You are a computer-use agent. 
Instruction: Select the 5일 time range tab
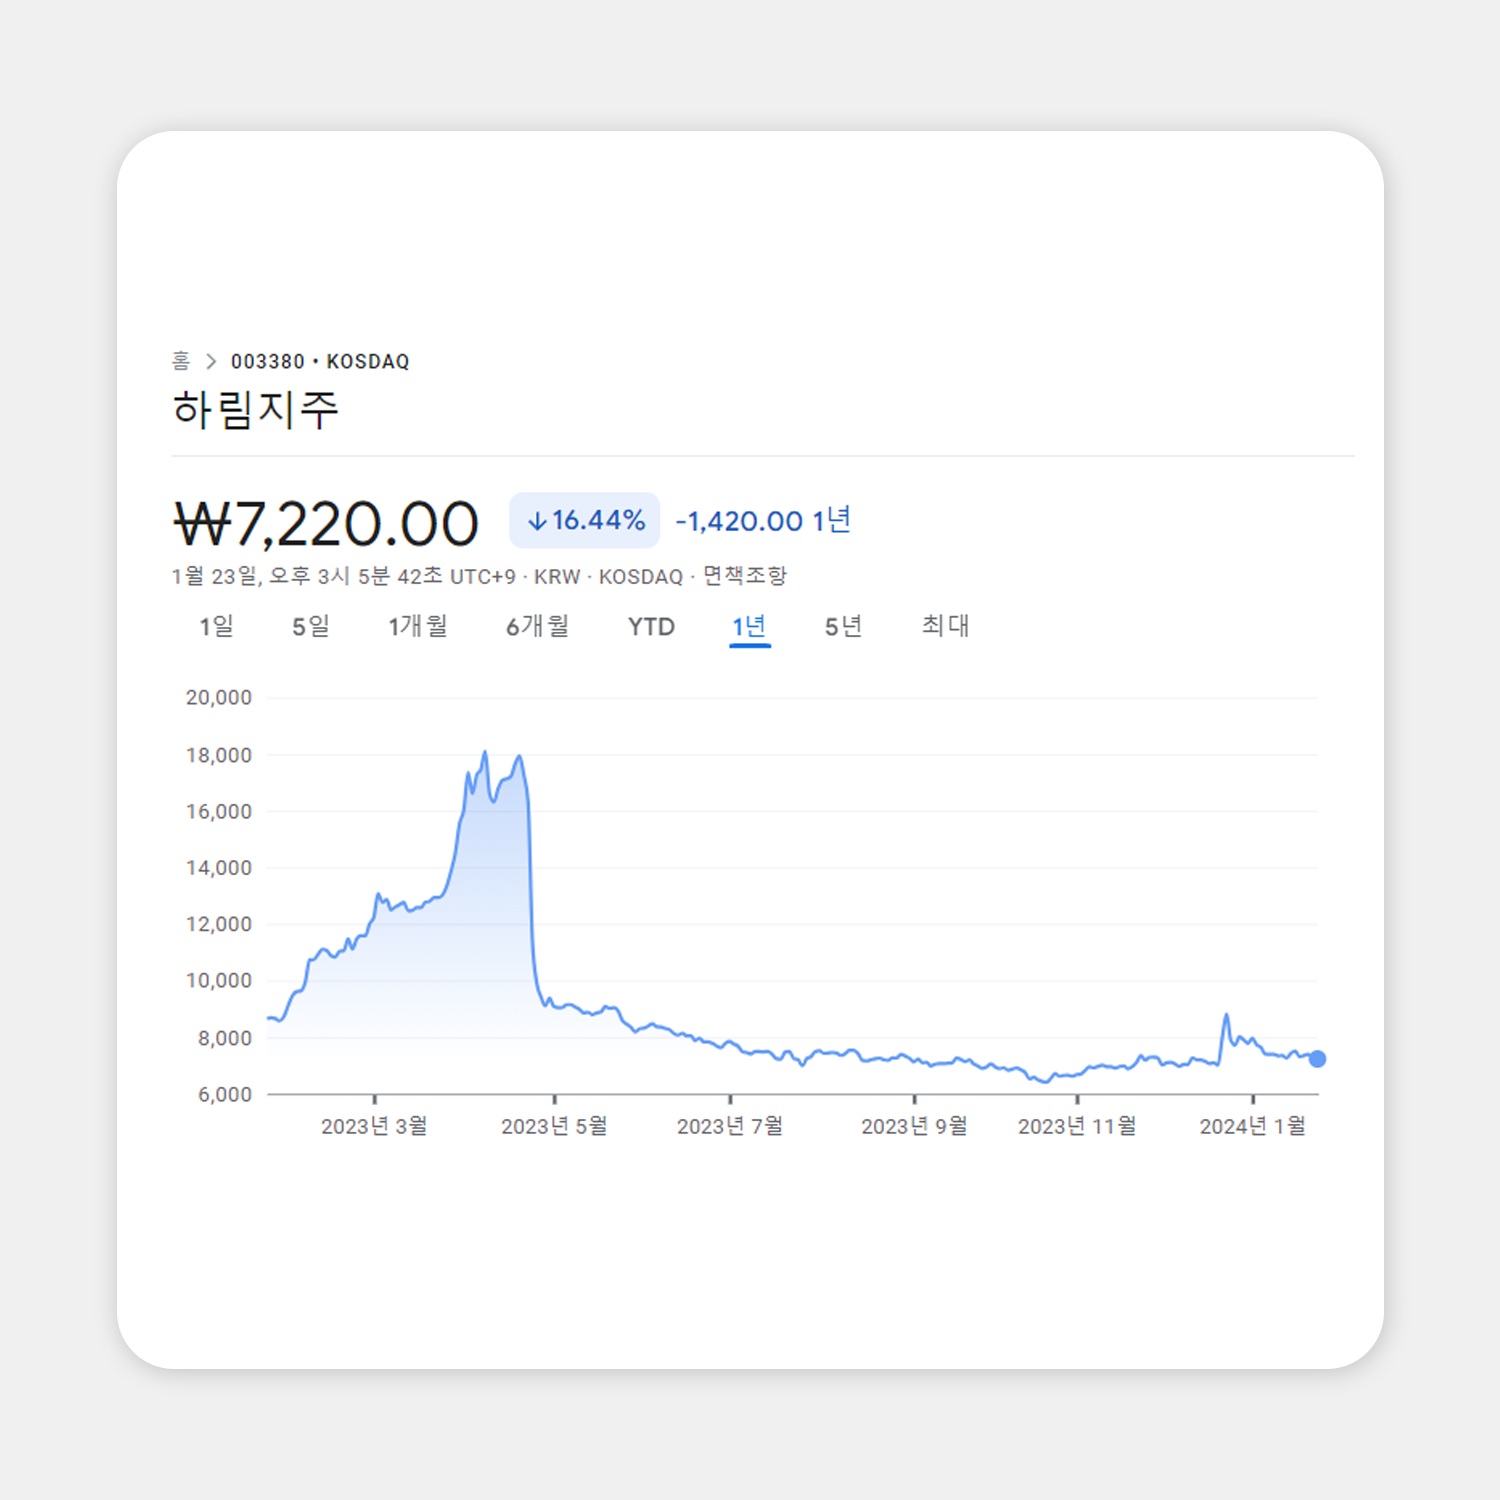[311, 627]
